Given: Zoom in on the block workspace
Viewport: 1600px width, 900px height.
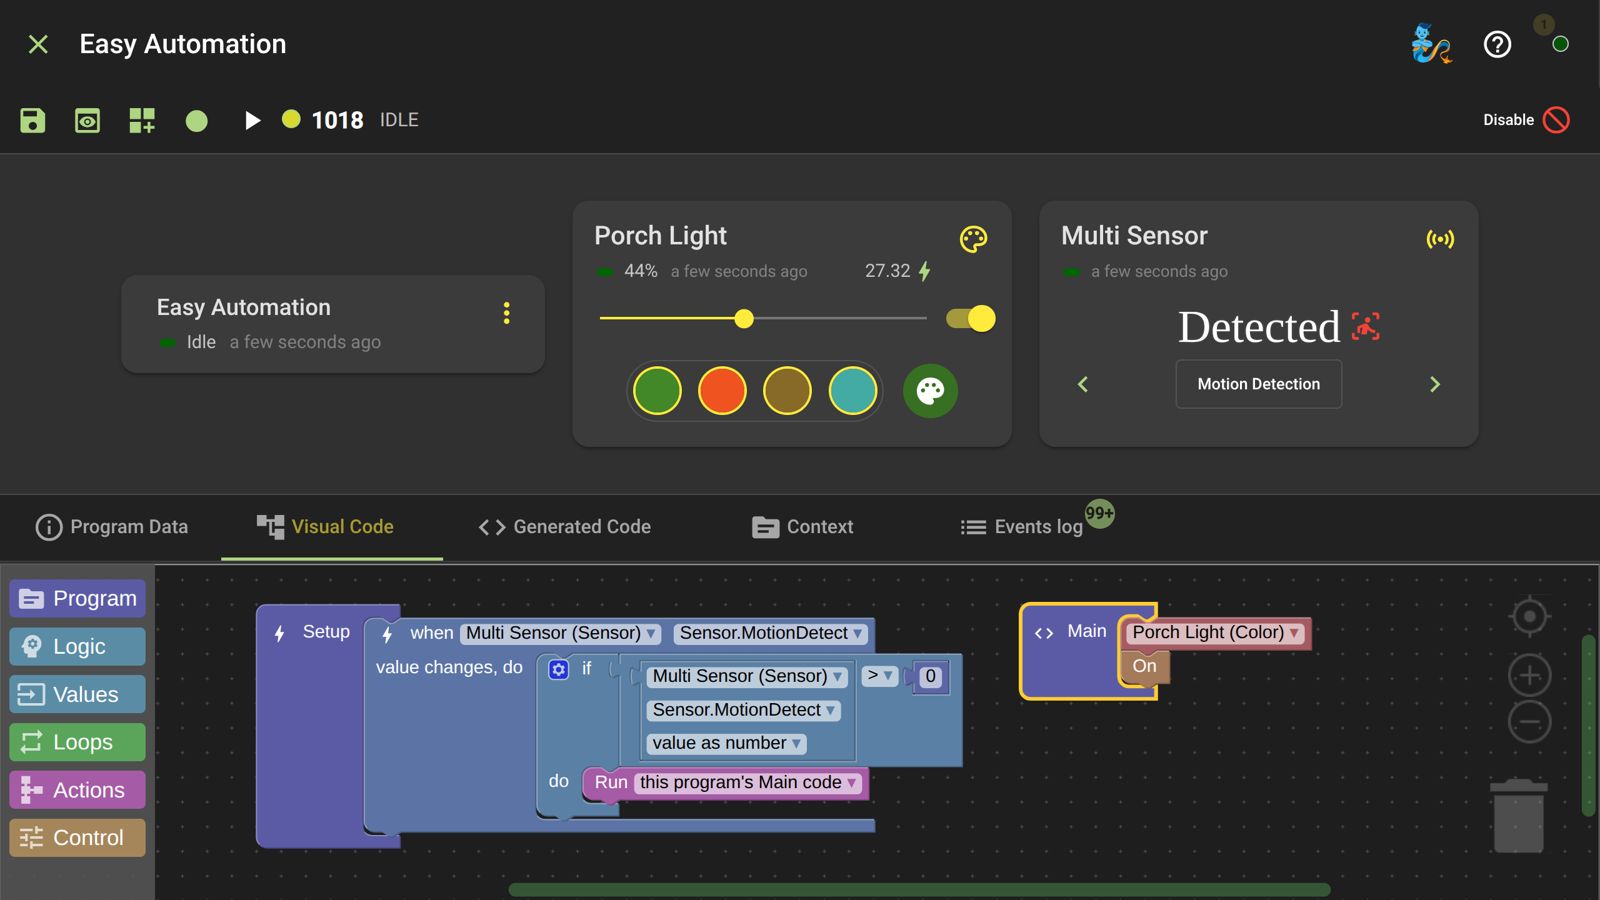Looking at the screenshot, I should pos(1529,676).
